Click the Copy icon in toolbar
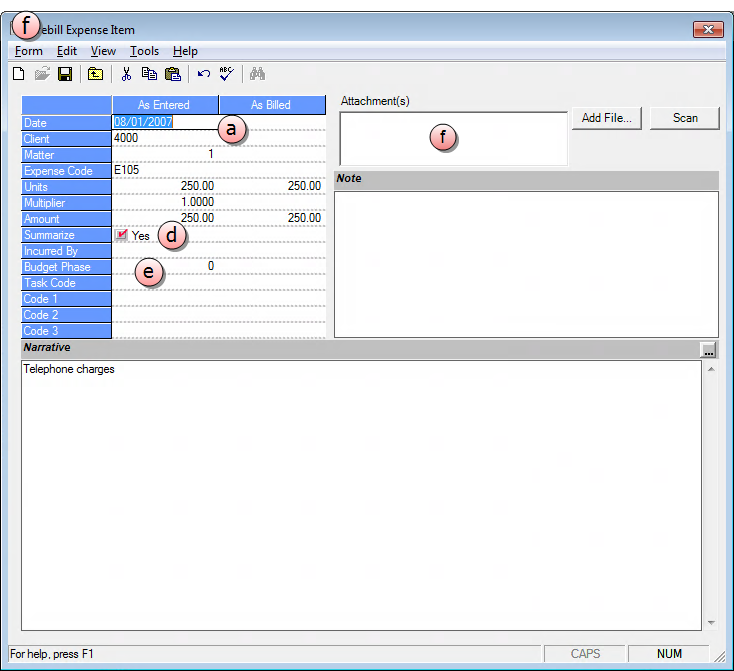The height and width of the screenshot is (671, 734). click(x=149, y=74)
